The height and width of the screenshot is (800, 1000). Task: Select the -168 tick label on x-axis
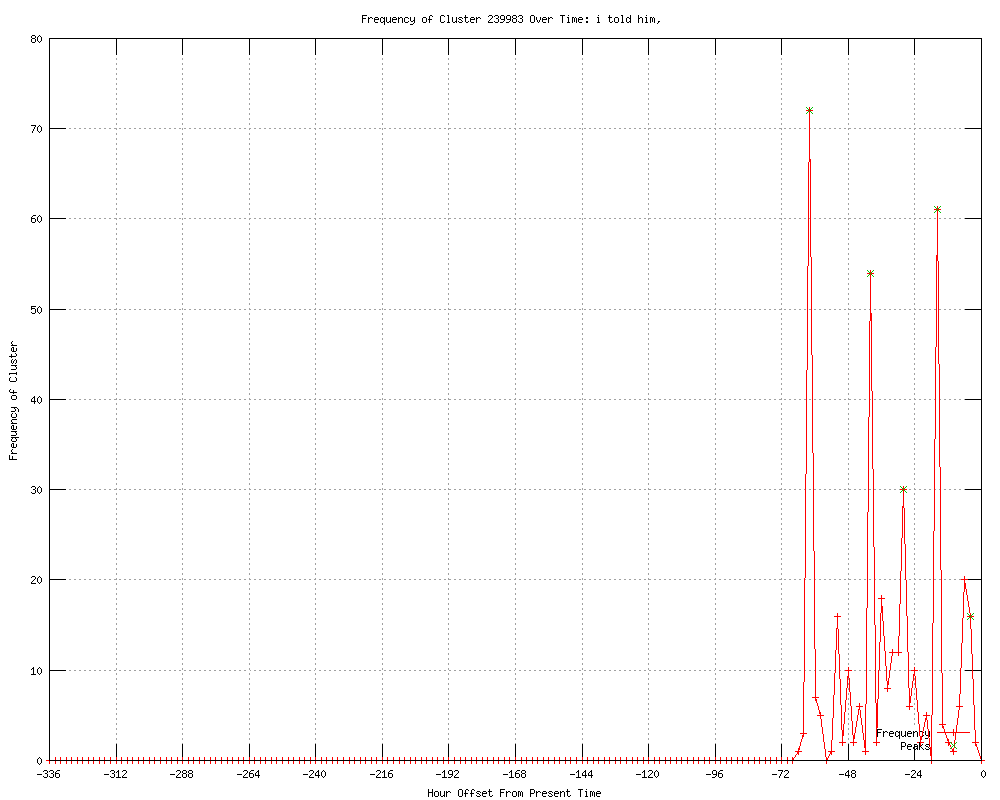[514, 774]
